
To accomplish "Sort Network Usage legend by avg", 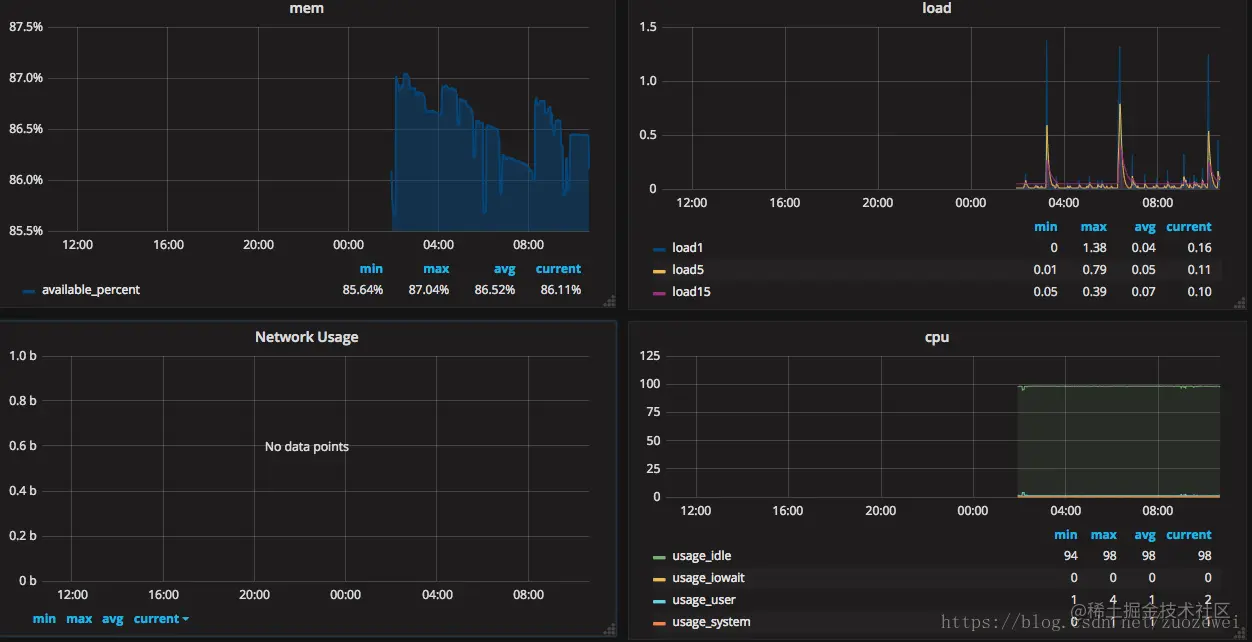I will pos(113,619).
